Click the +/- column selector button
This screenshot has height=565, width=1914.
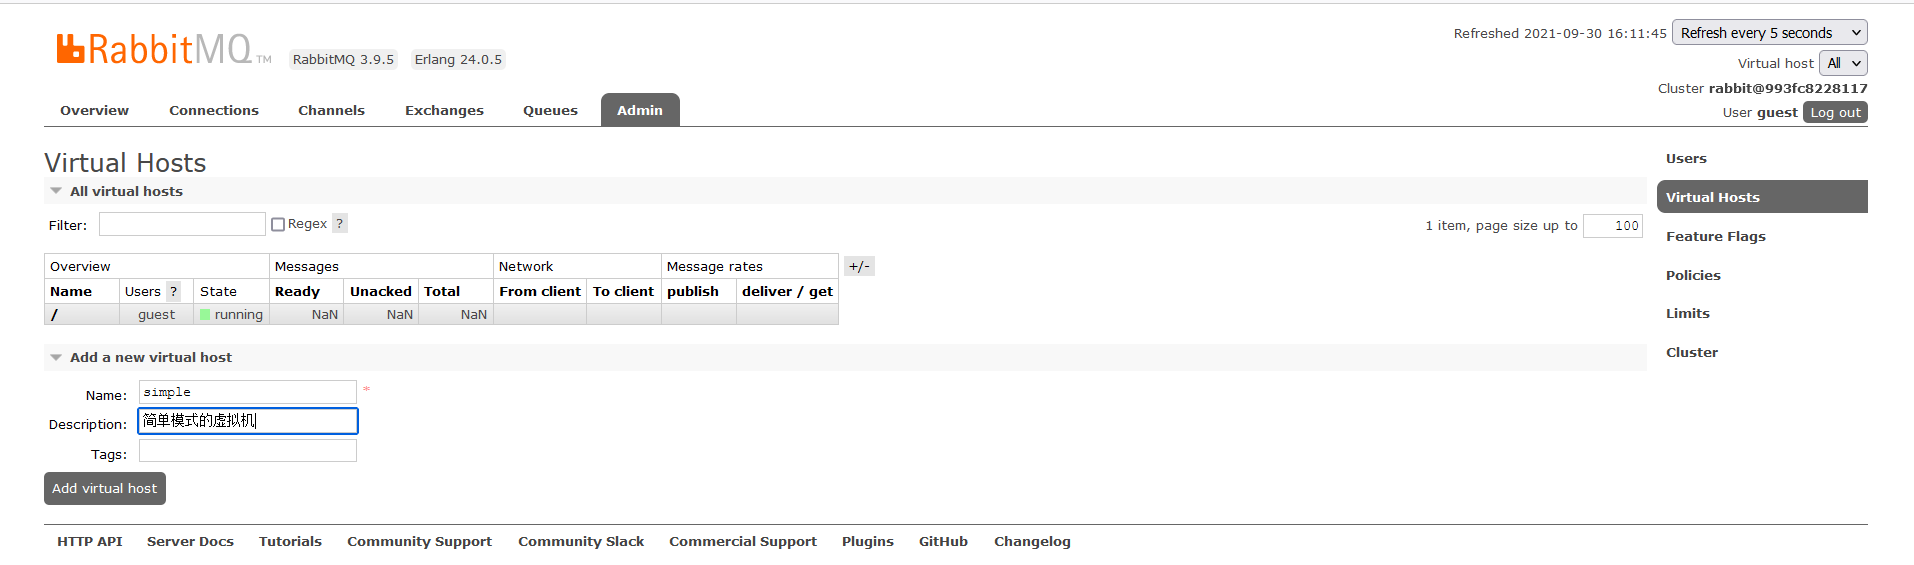pos(859,266)
